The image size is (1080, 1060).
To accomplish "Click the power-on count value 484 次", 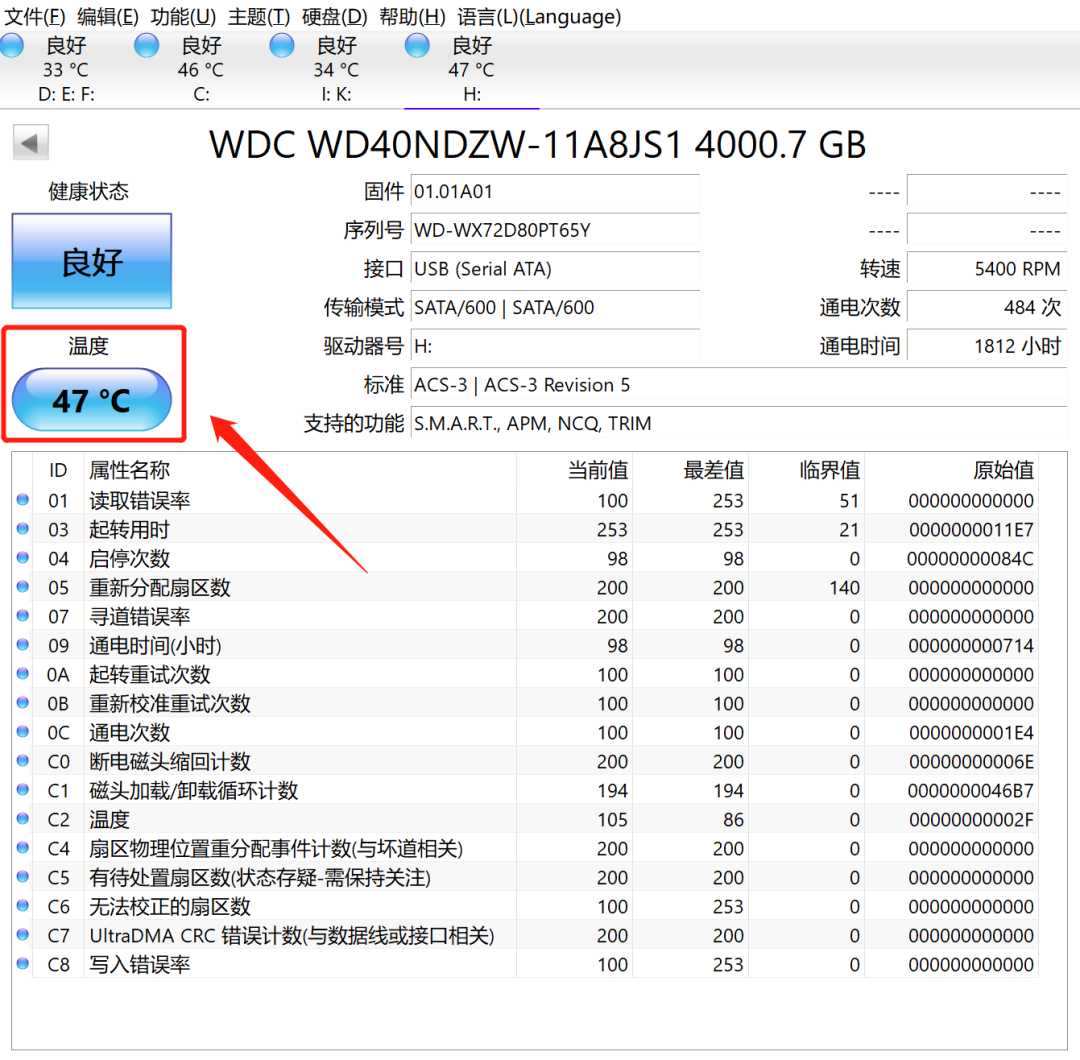I will (987, 306).
